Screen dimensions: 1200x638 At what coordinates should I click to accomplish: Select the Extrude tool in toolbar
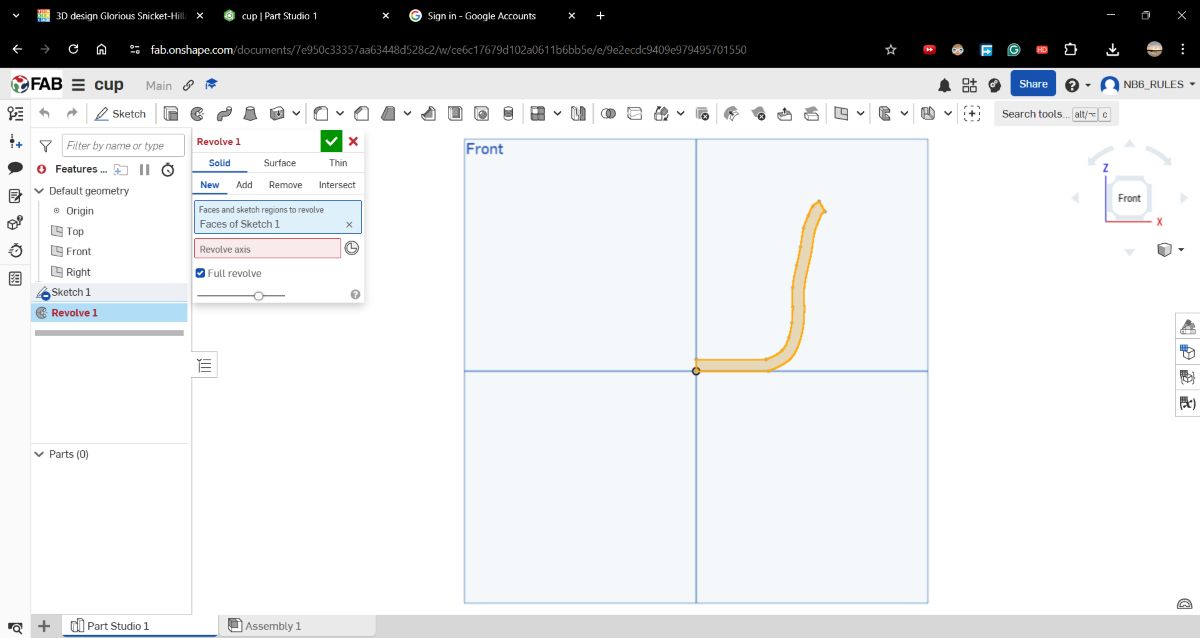click(171, 113)
